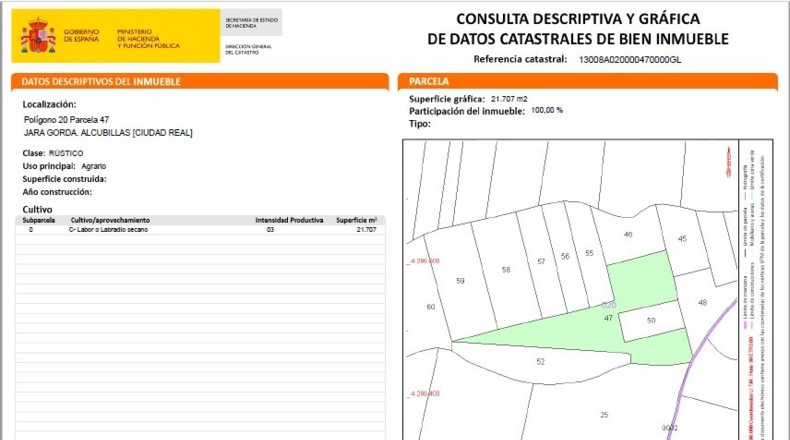Select the cadastral reference 13008A020000470000GL

click(x=630, y=59)
